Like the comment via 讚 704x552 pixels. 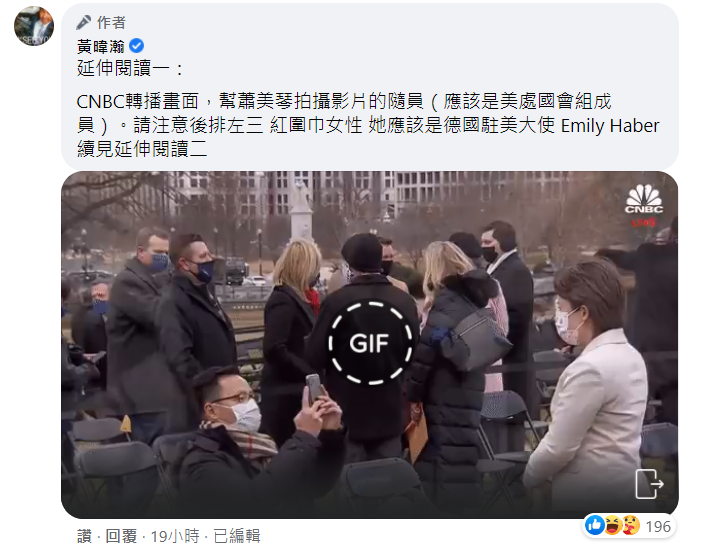pyautogui.click(x=84, y=536)
